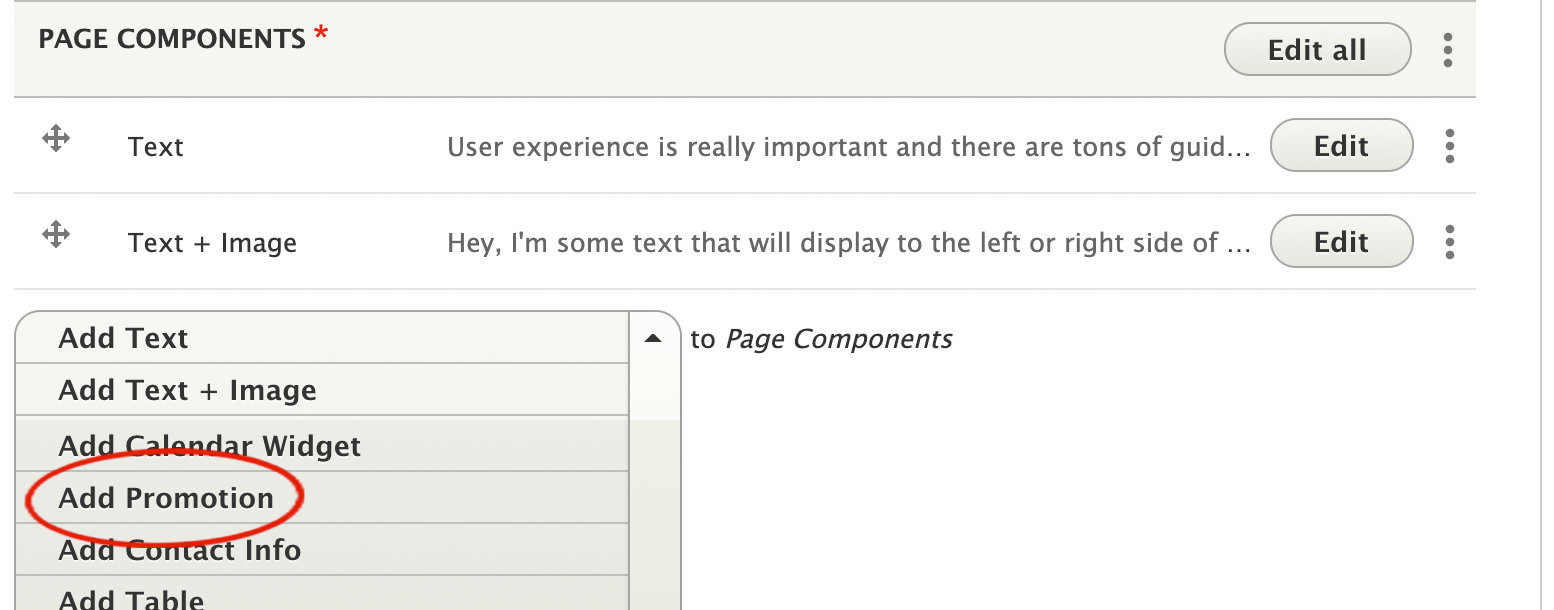Select Add Table from the list

[322, 596]
